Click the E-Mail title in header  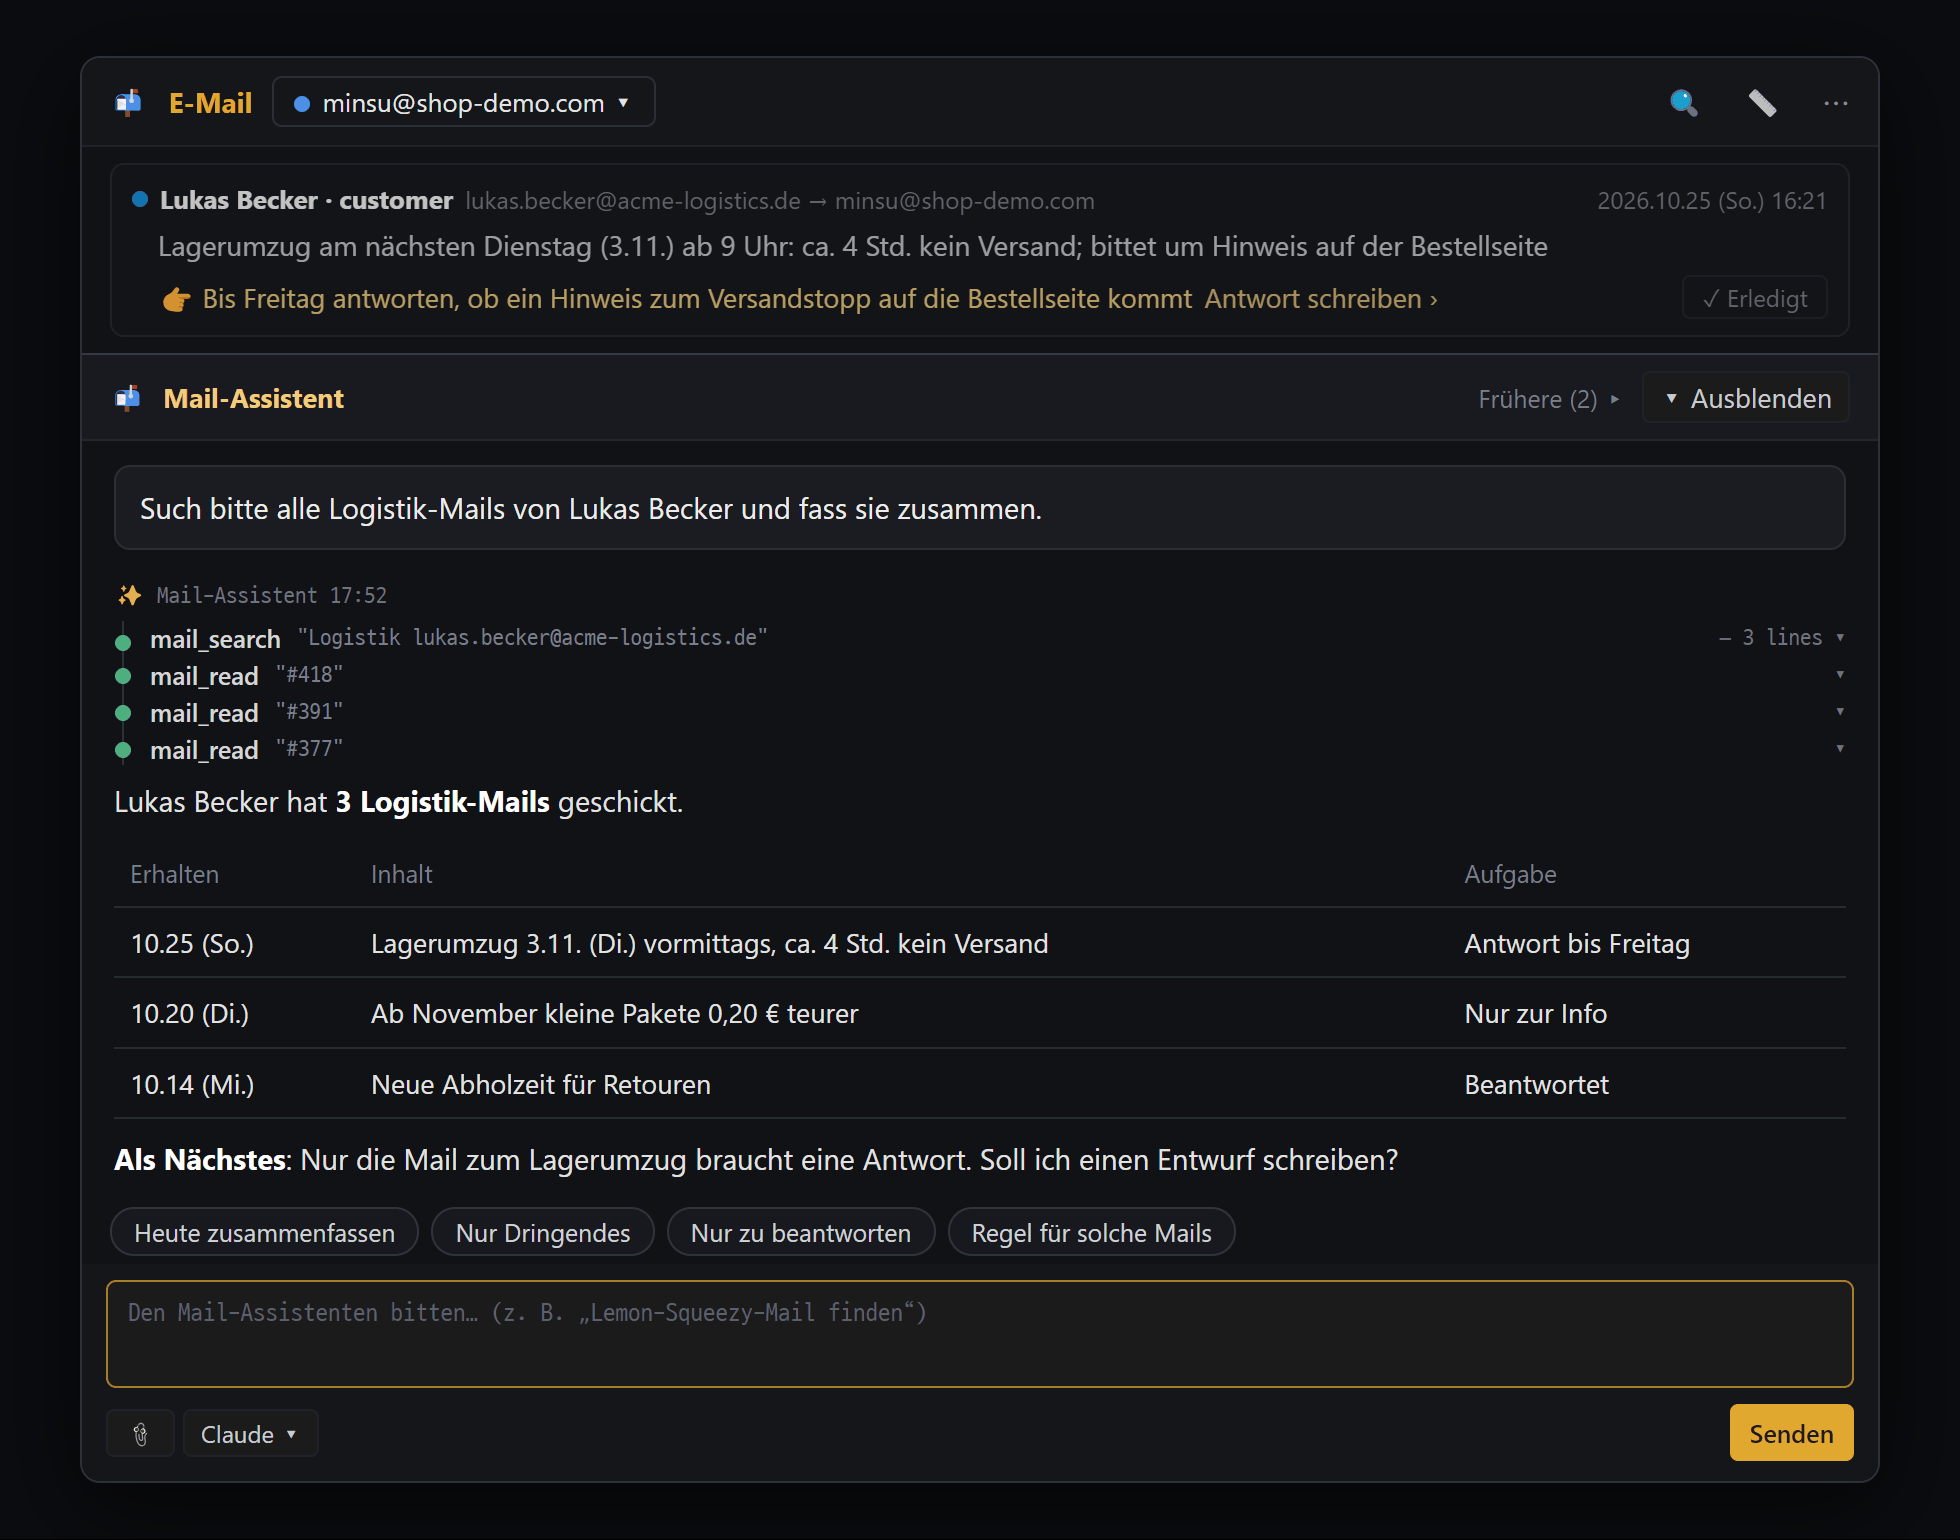click(x=210, y=103)
